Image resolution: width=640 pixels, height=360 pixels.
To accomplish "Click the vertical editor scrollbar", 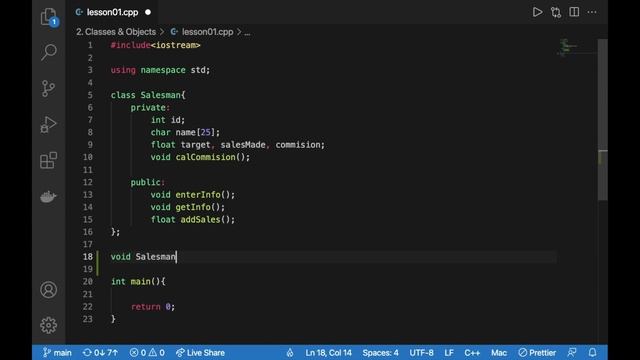I will [602, 120].
